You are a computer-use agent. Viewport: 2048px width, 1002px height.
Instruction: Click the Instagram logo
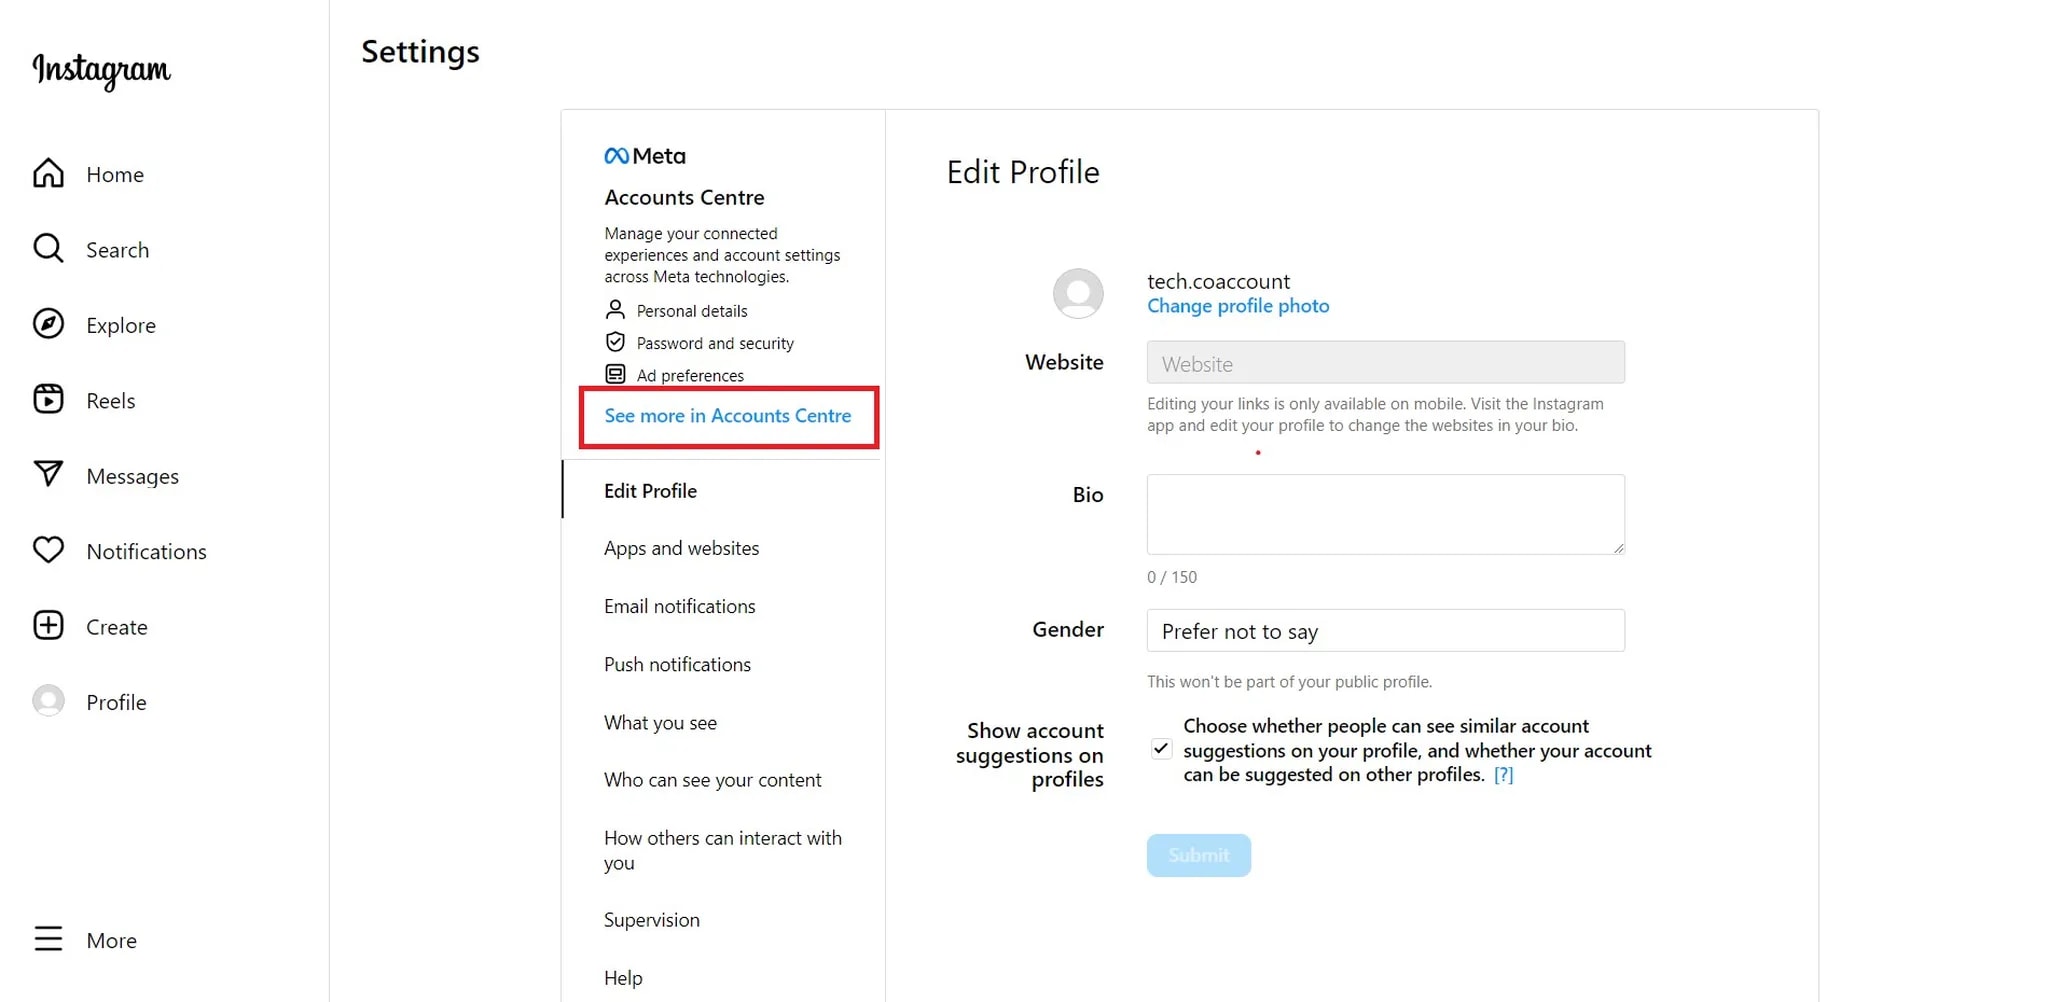point(102,70)
